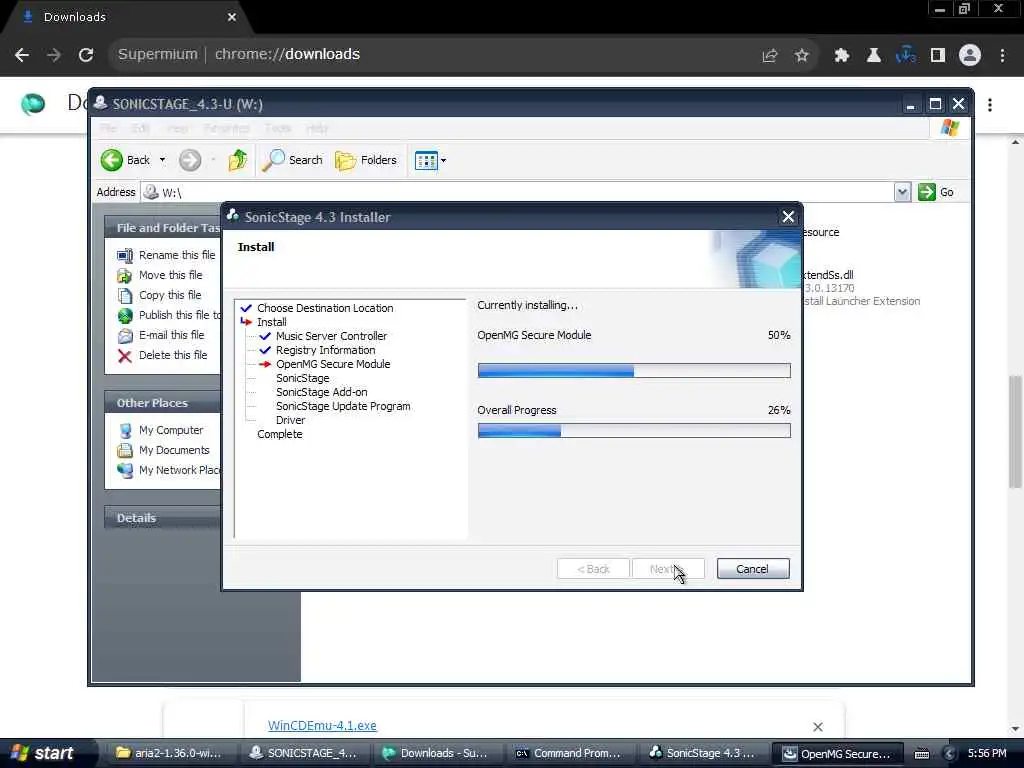The image size is (1024, 768).
Task: Click the Explorer Up folder icon
Action: [x=238, y=160]
